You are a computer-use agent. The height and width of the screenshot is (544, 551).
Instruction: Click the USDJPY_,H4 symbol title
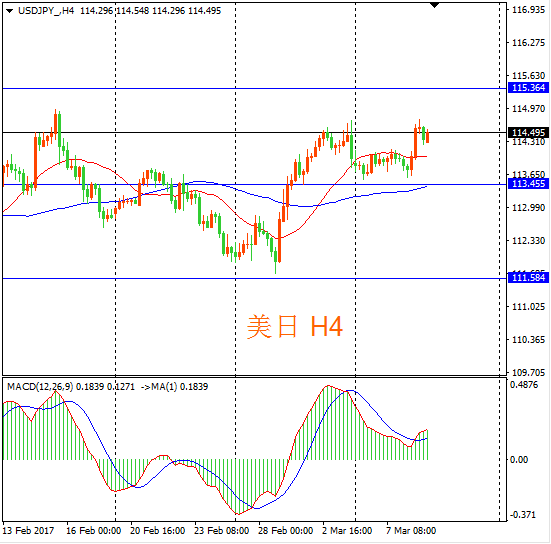(46, 11)
